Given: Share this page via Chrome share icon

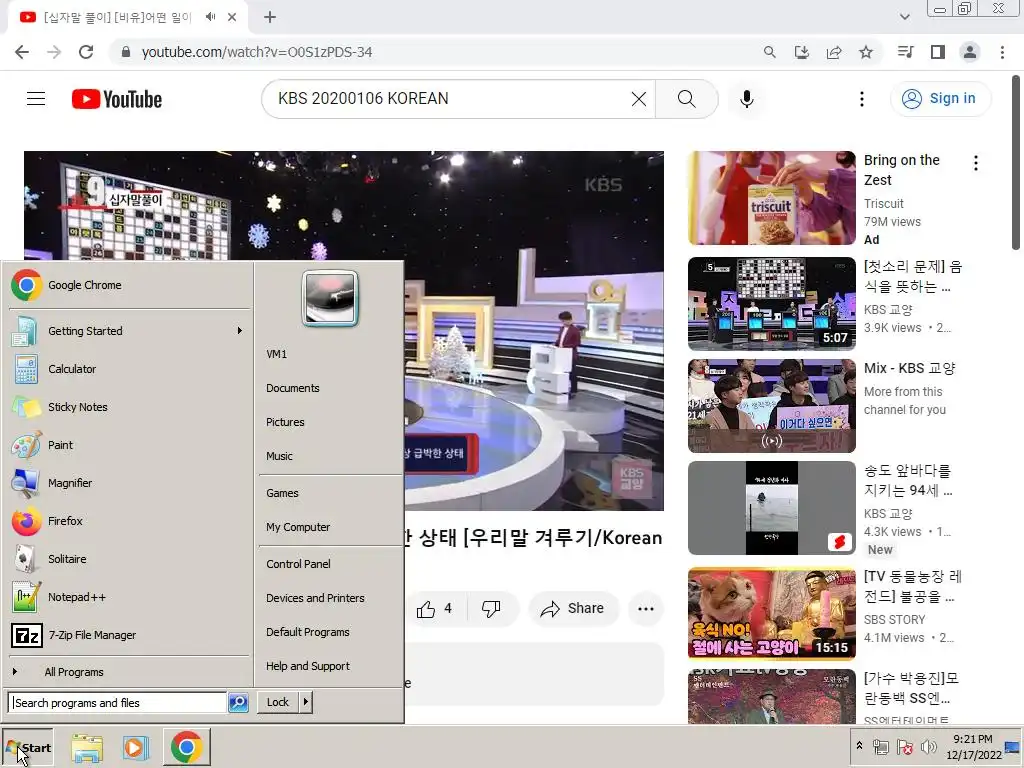Looking at the screenshot, I should click(x=834, y=52).
